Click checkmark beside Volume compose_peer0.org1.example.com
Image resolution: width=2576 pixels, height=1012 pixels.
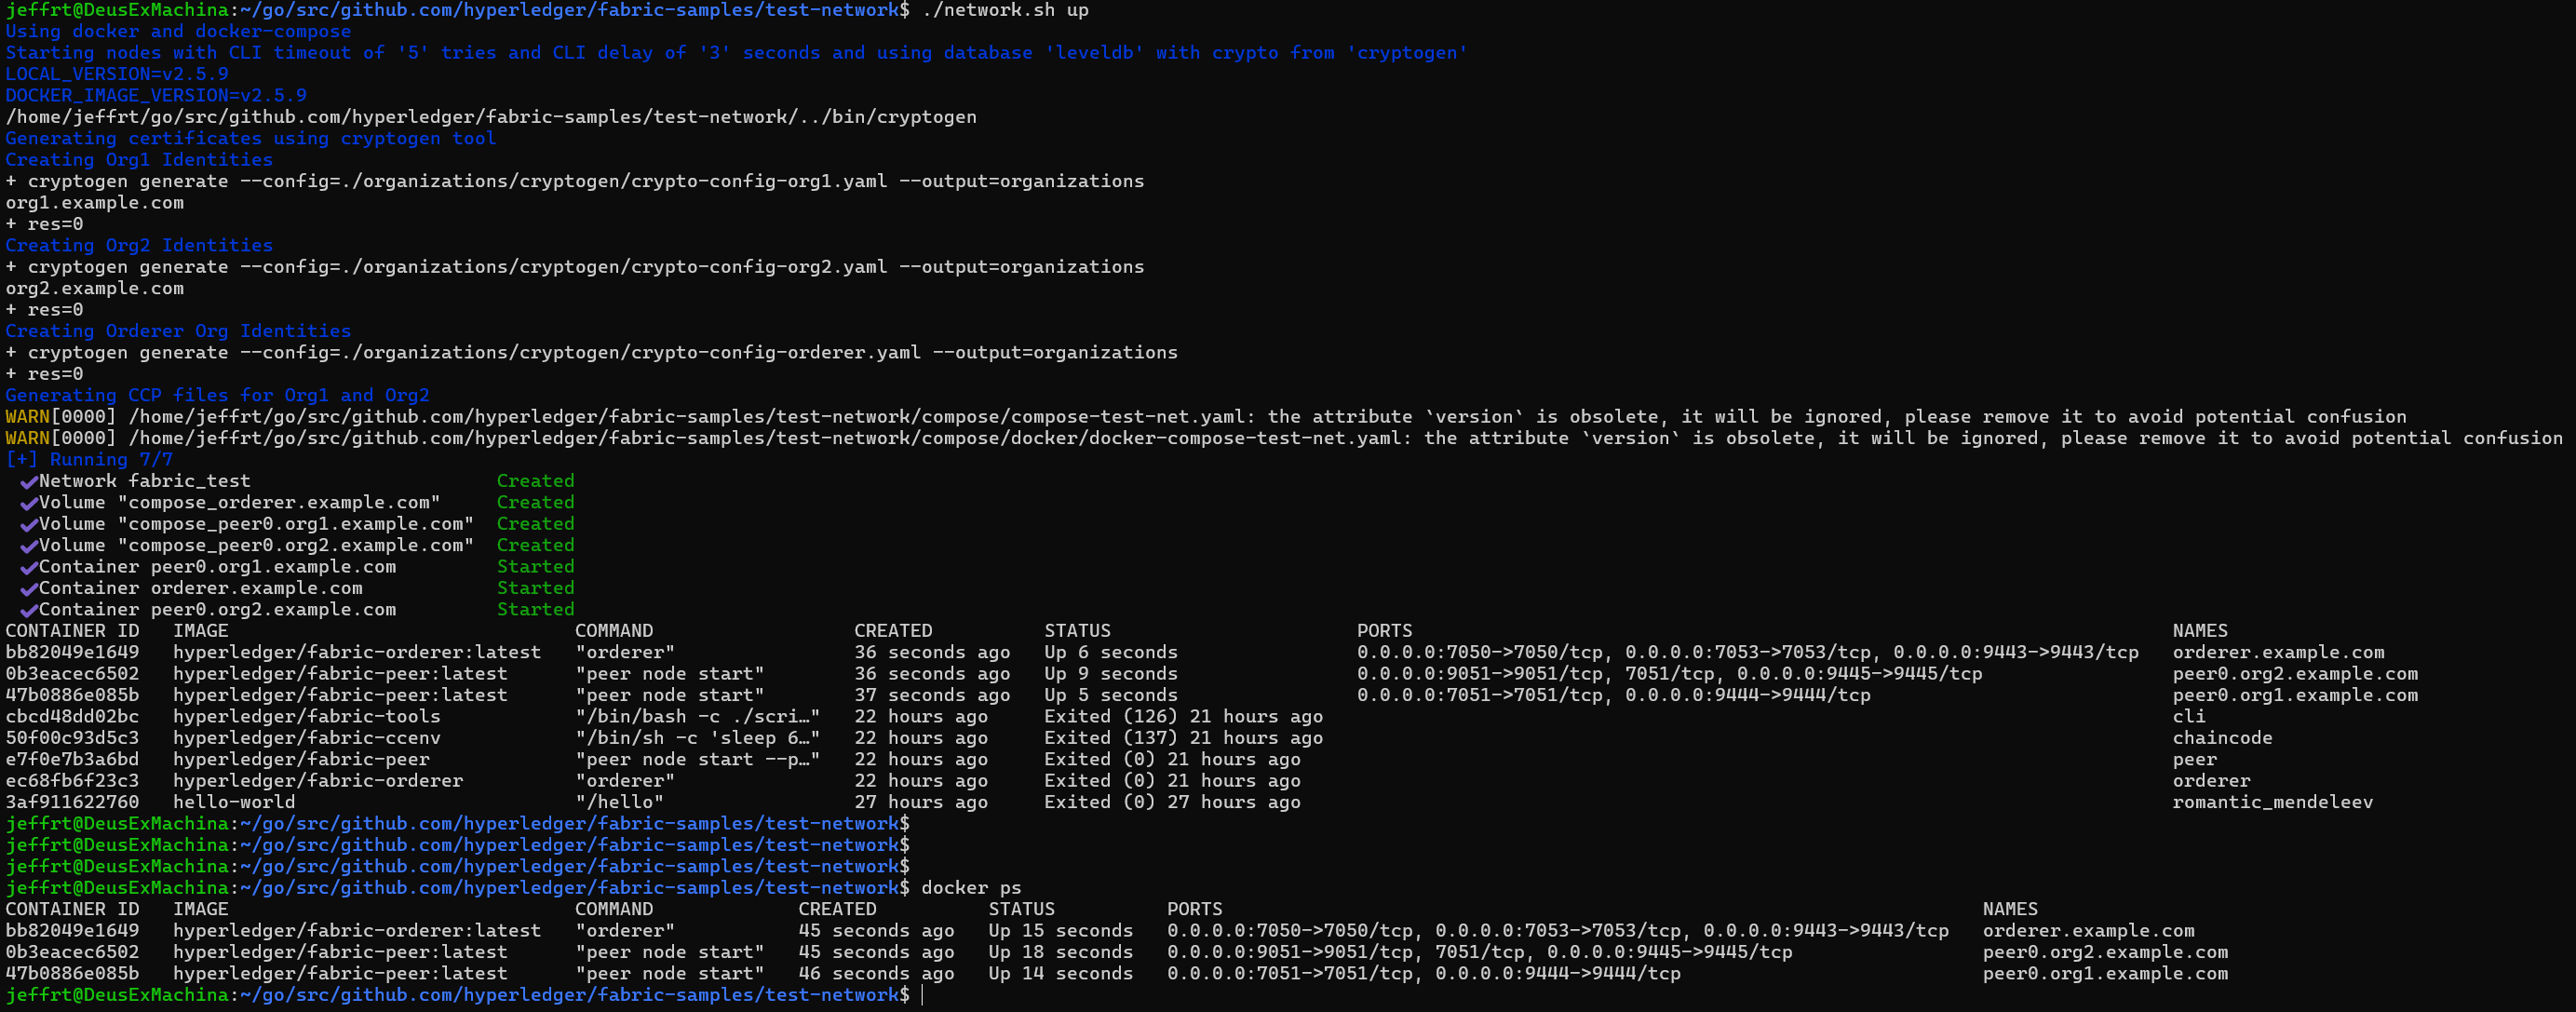pos(28,523)
